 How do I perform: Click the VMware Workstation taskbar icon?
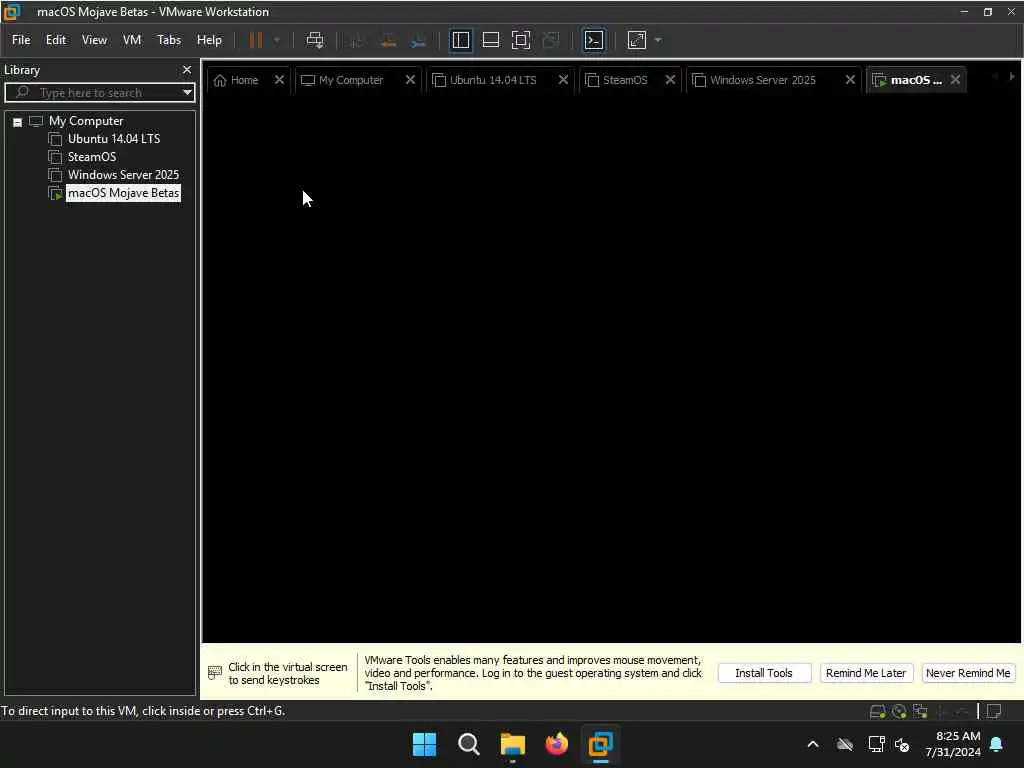[x=600, y=744]
